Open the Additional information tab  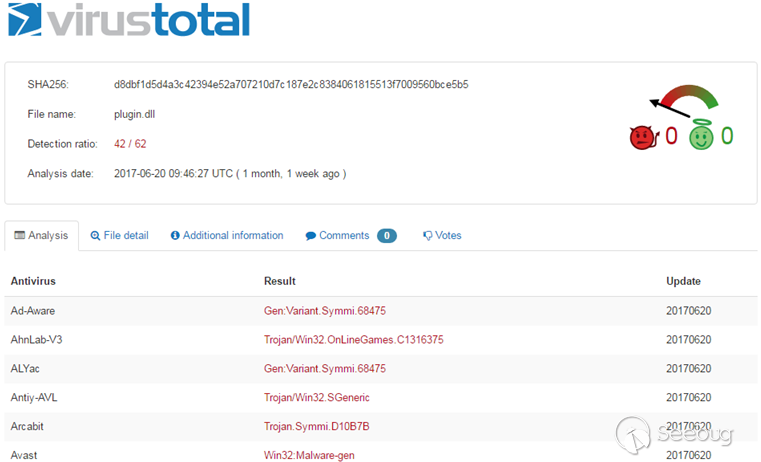click(227, 235)
